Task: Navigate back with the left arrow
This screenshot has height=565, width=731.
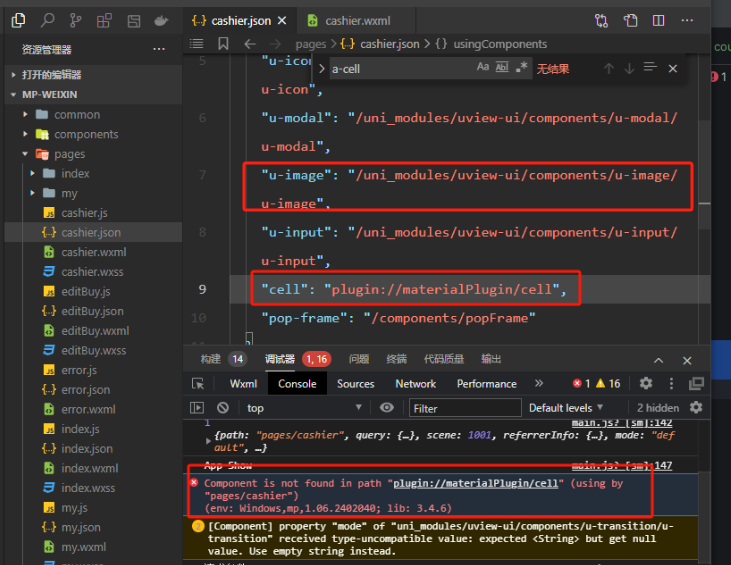Action: (x=250, y=44)
